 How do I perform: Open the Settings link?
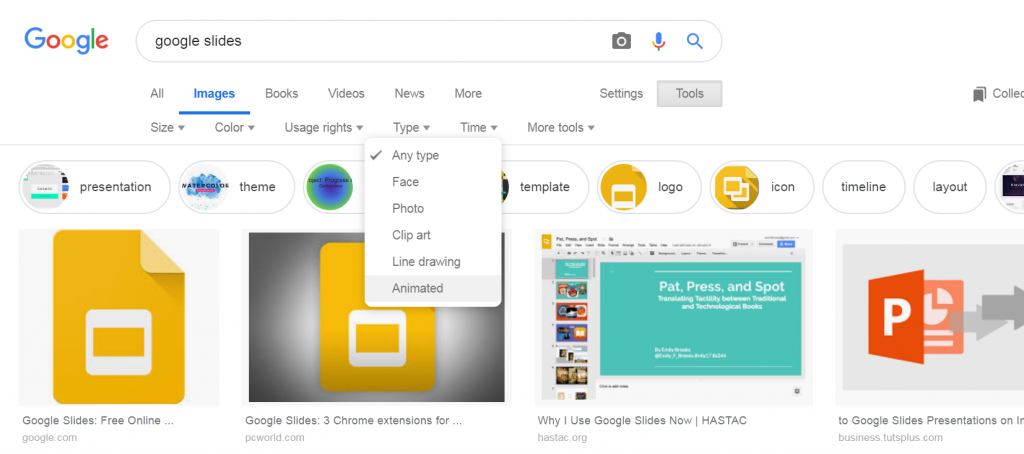click(x=621, y=94)
